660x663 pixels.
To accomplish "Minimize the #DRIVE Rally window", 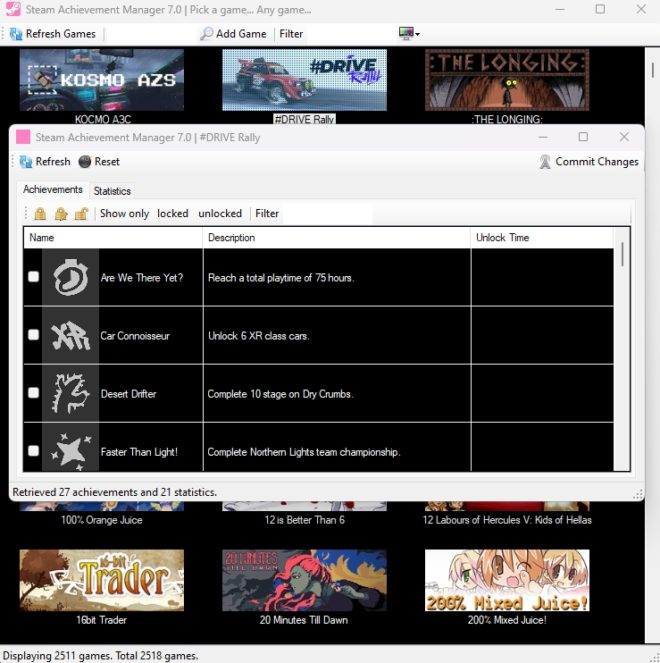I will point(543,137).
